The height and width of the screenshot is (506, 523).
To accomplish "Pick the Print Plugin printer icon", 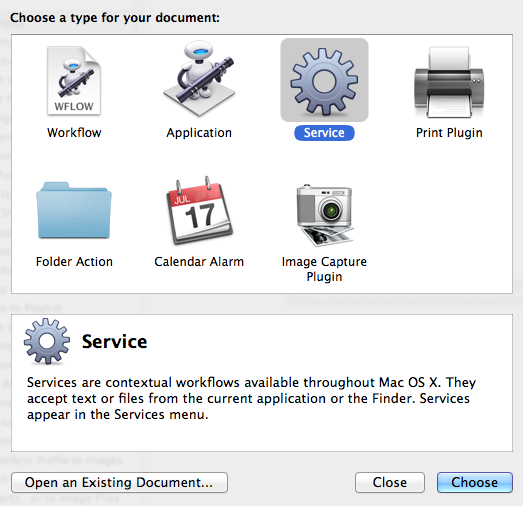I will pyautogui.click(x=449, y=82).
